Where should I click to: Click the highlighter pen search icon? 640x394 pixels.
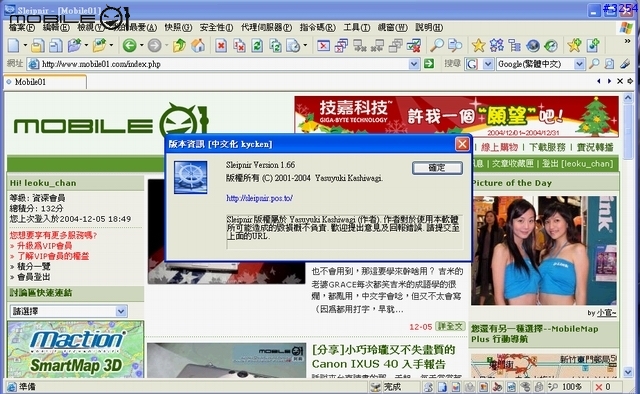[625, 64]
